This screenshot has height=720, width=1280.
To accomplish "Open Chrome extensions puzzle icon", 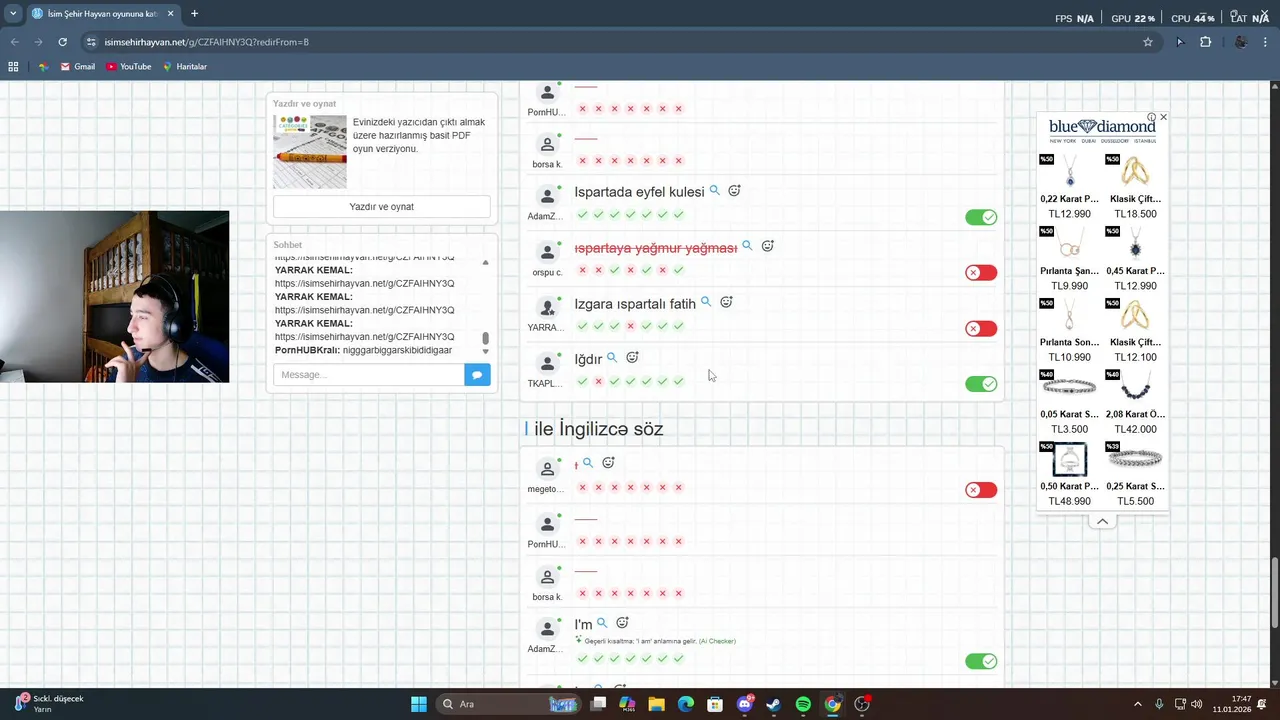I will tap(1205, 42).
